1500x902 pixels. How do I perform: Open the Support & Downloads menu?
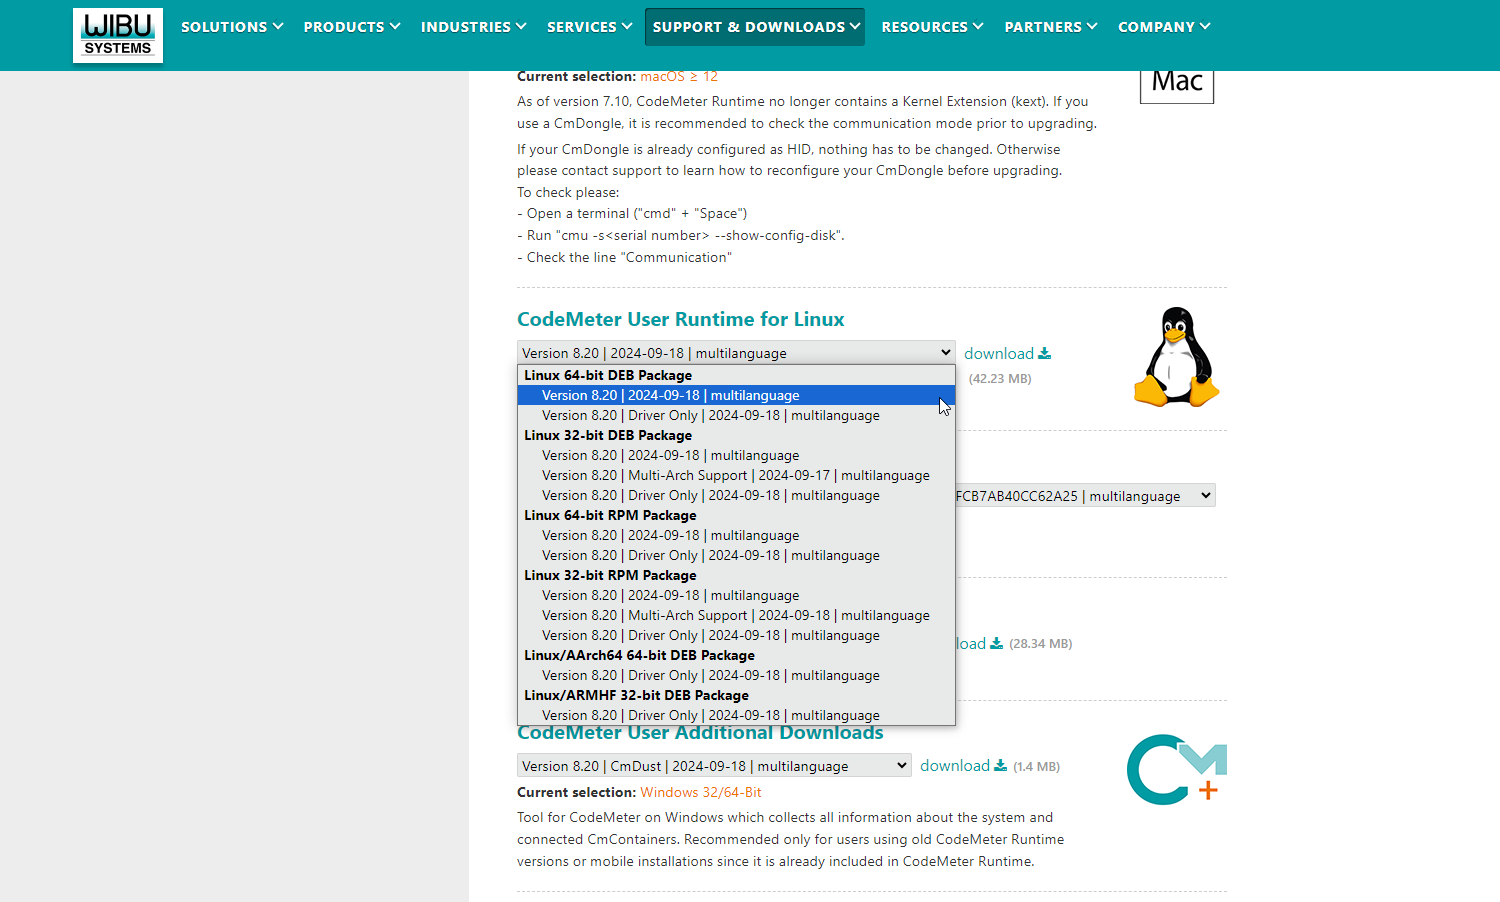point(755,27)
